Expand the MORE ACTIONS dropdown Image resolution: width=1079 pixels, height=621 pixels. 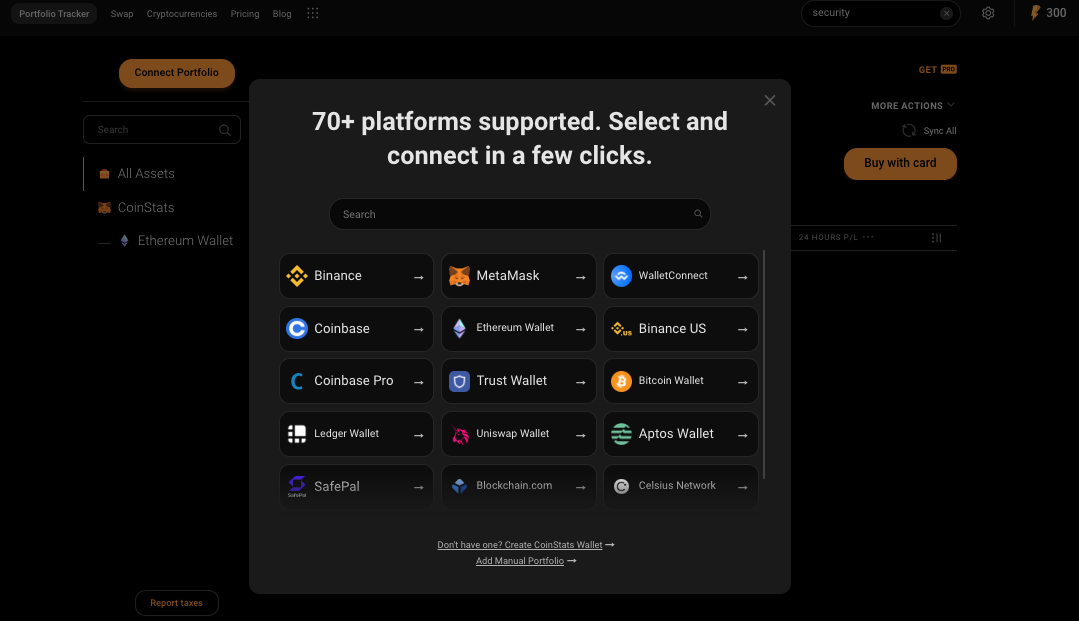(910, 105)
